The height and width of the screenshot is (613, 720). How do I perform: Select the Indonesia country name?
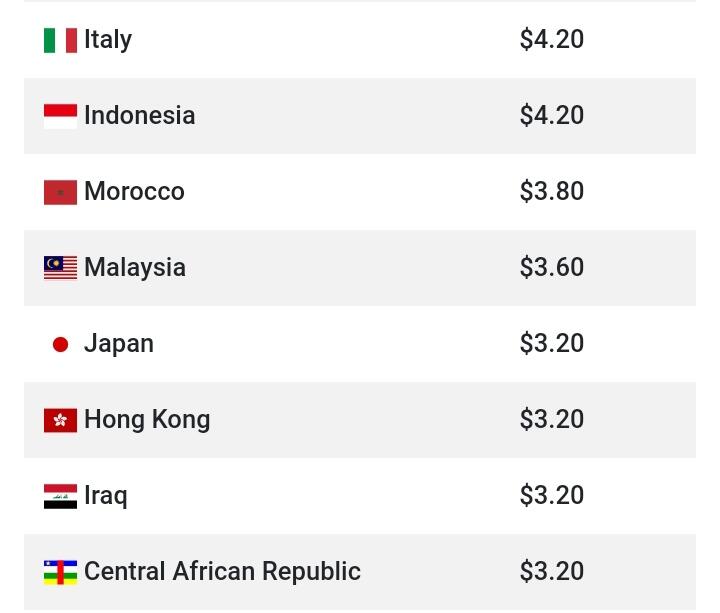coord(139,115)
